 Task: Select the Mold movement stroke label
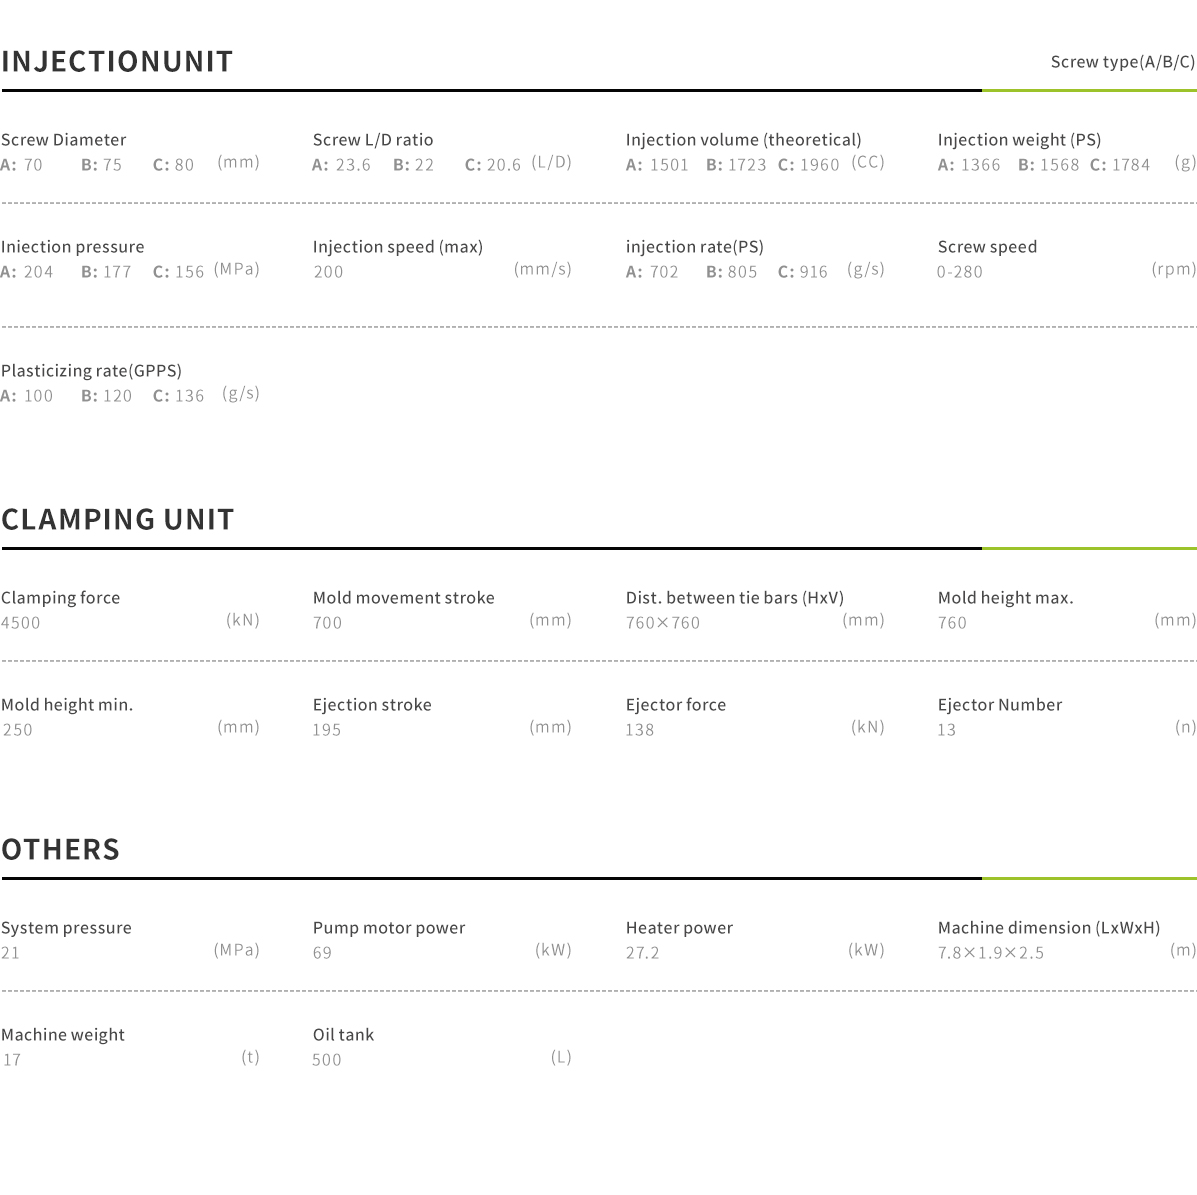[404, 598]
